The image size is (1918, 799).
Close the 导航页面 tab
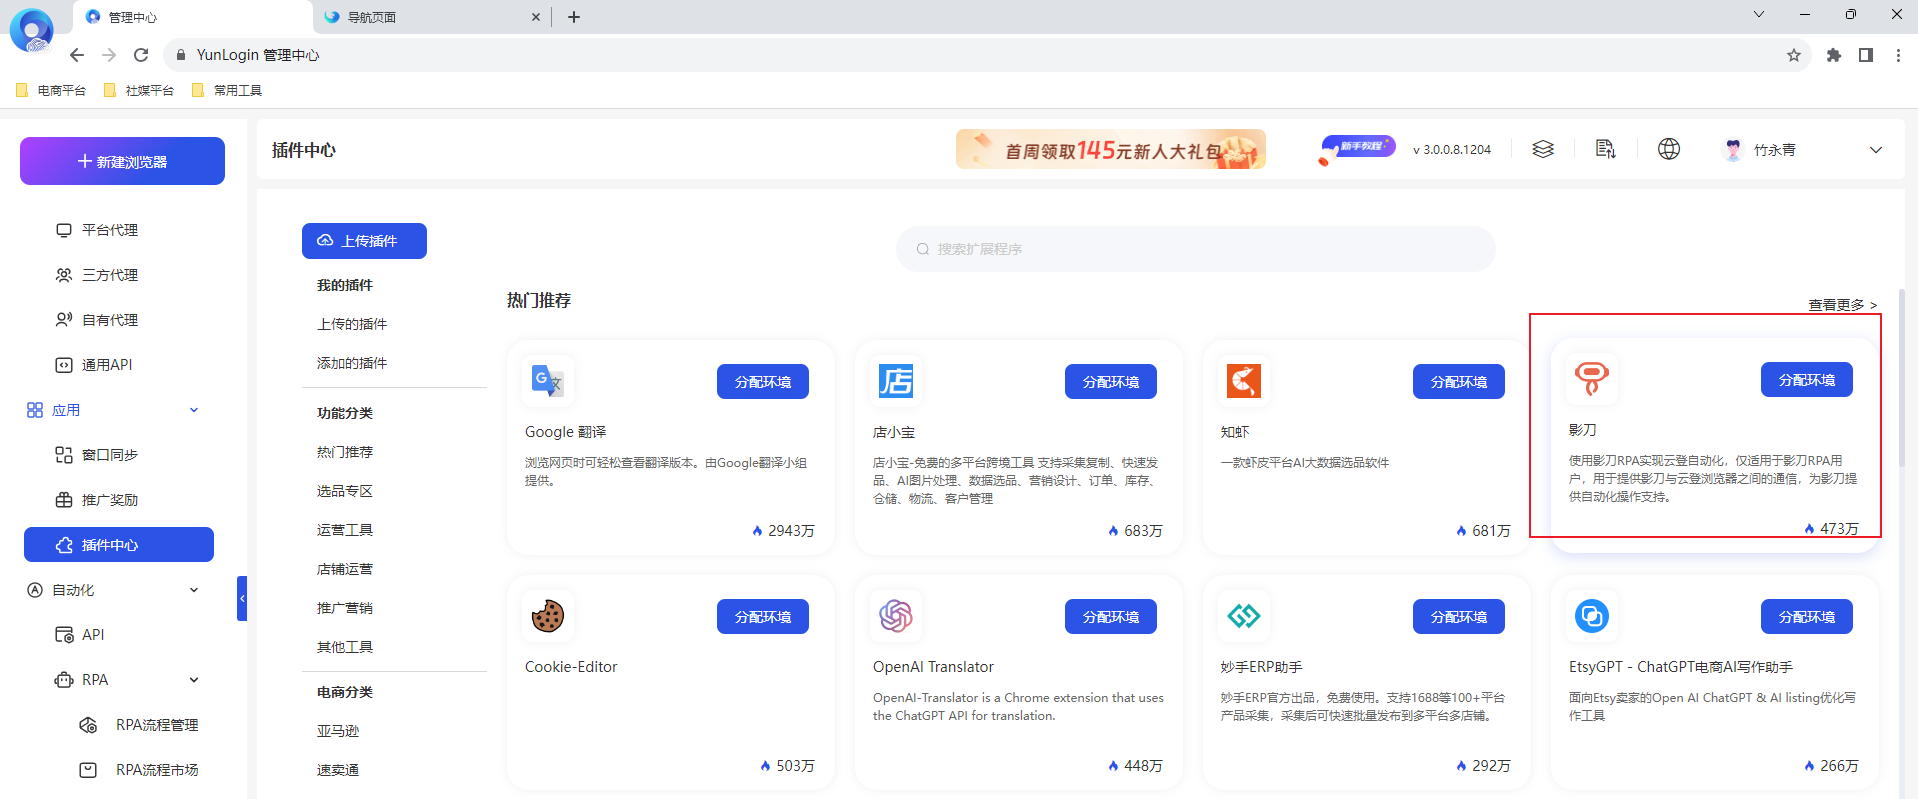click(536, 17)
